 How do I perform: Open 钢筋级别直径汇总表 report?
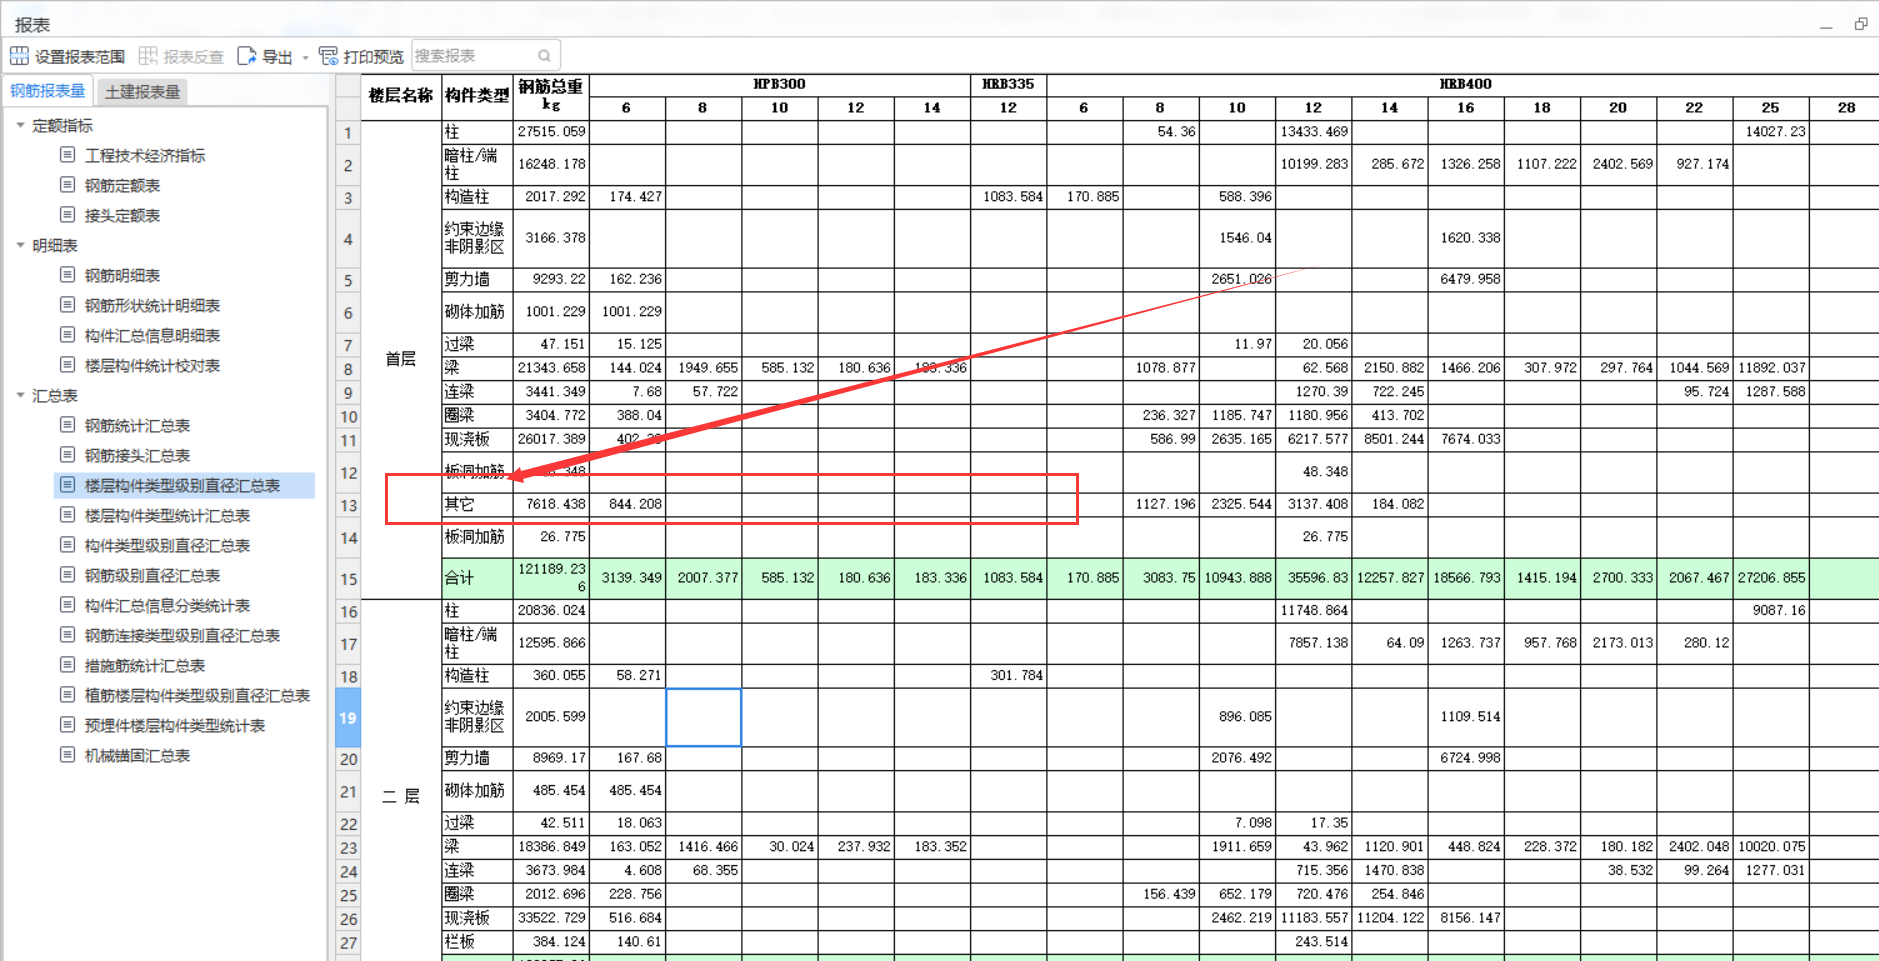pyautogui.click(x=152, y=576)
